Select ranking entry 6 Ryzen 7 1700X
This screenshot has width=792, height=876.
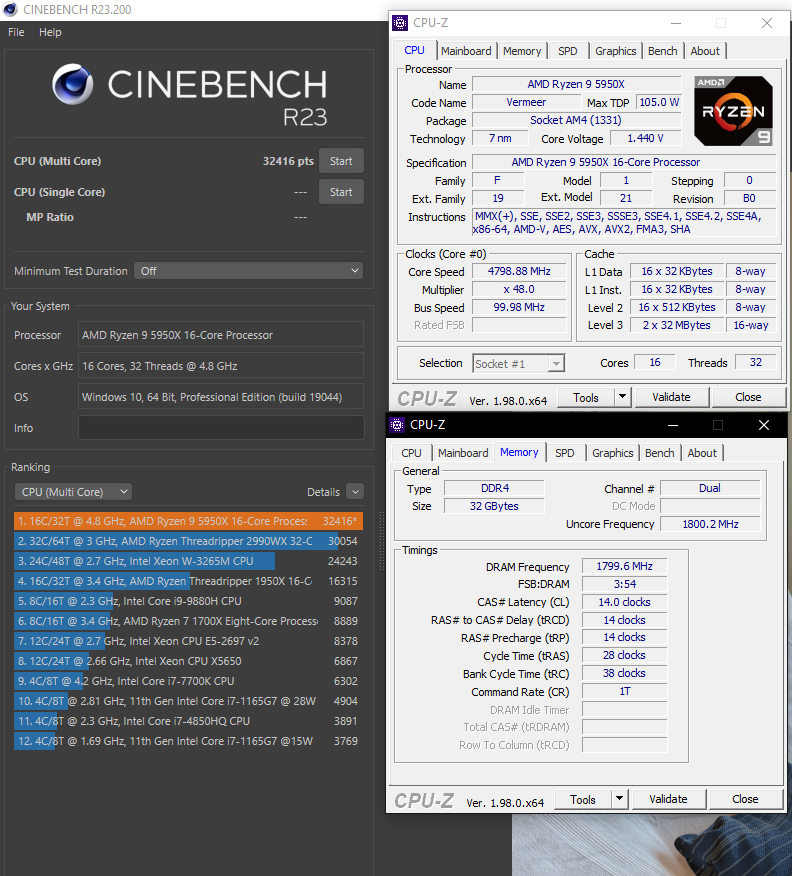click(188, 621)
